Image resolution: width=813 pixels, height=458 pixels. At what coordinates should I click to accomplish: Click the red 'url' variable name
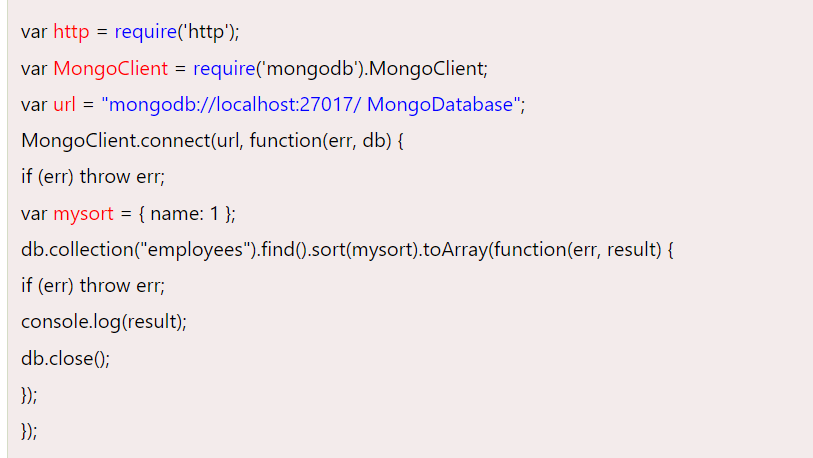(65, 104)
